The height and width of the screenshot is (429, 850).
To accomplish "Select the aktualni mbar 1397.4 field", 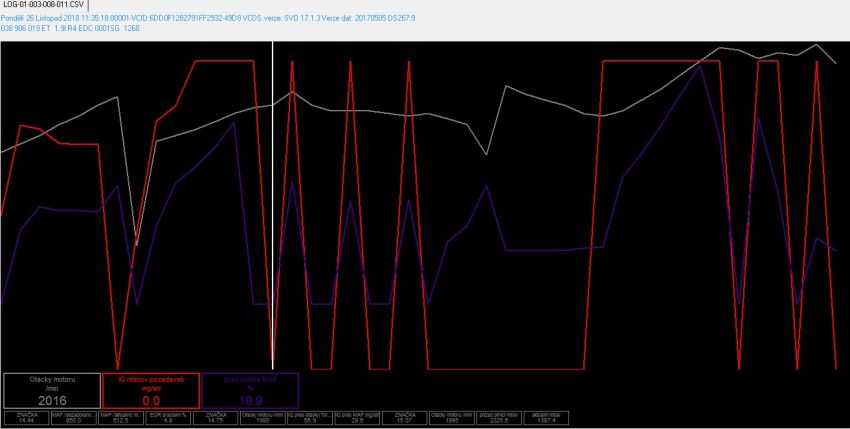I will click(x=544, y=418).
